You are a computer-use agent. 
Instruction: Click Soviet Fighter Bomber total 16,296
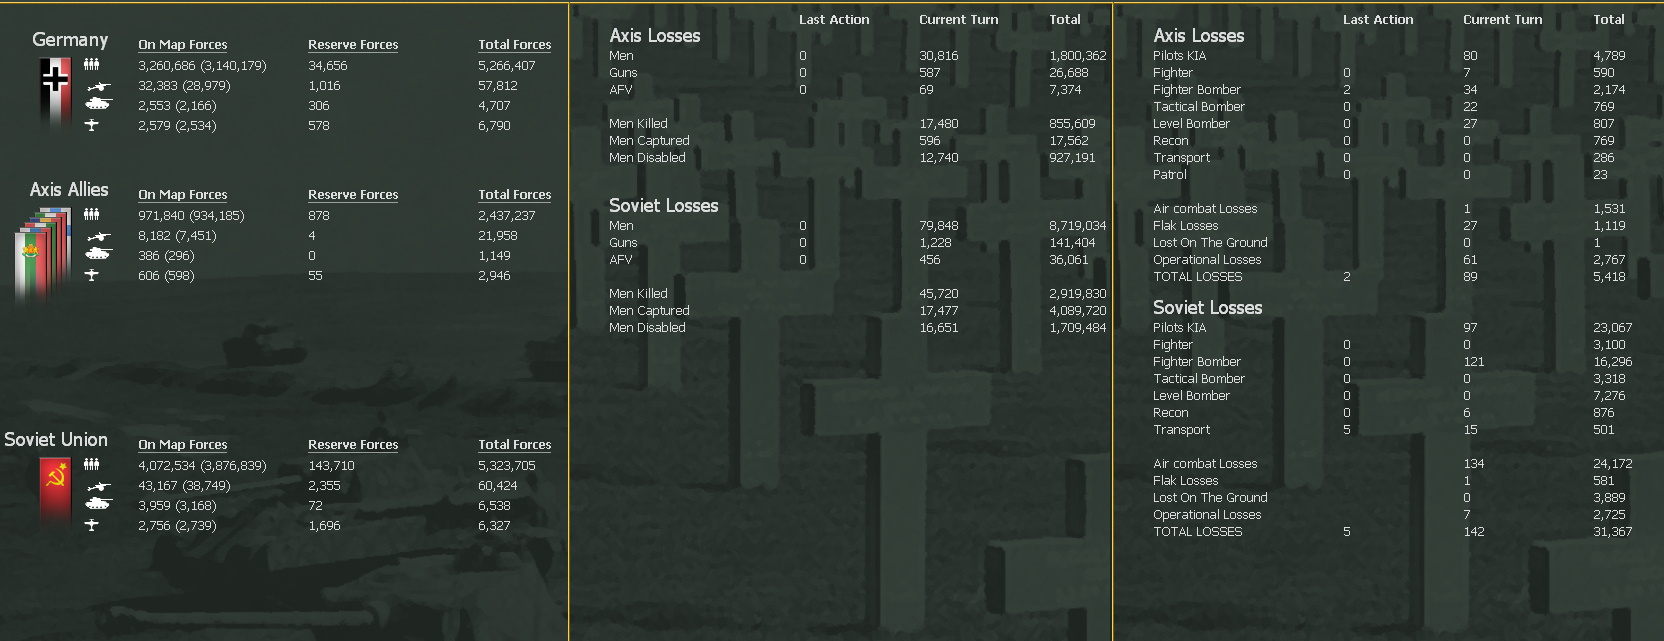[1613, 362]
